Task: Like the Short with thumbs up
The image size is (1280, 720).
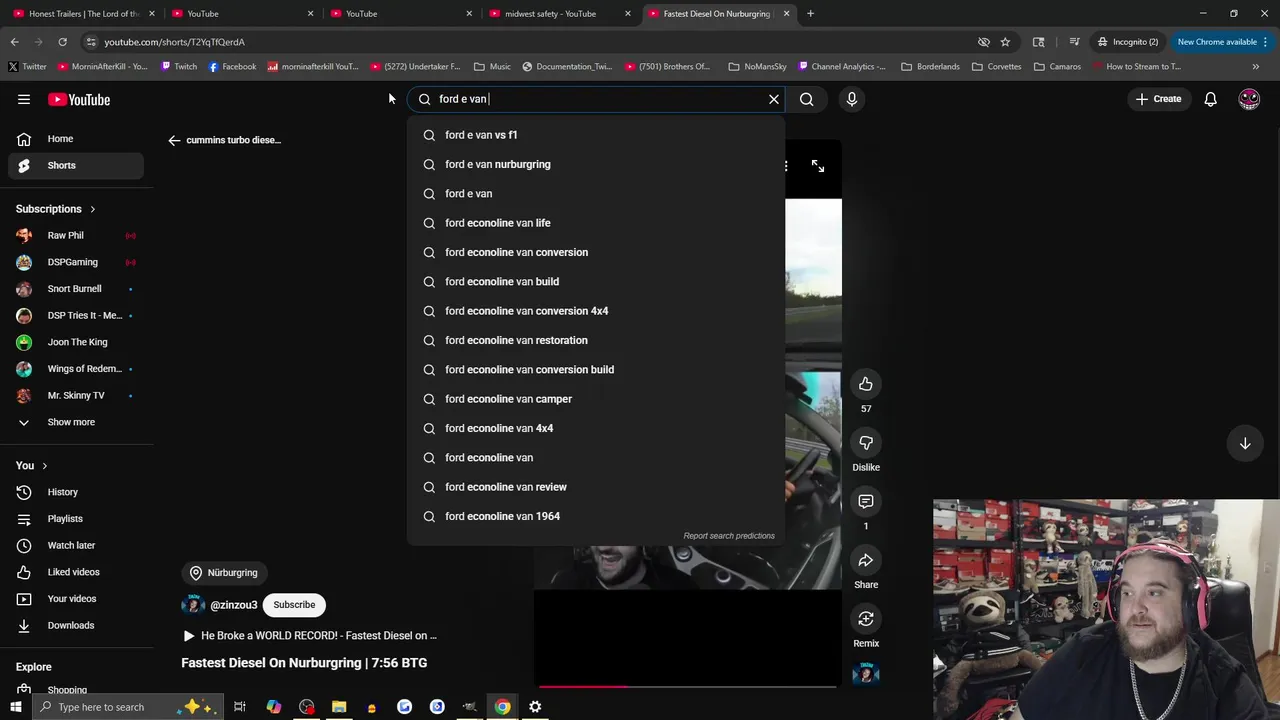Action: pyautogui.click(x=866, y=384)
